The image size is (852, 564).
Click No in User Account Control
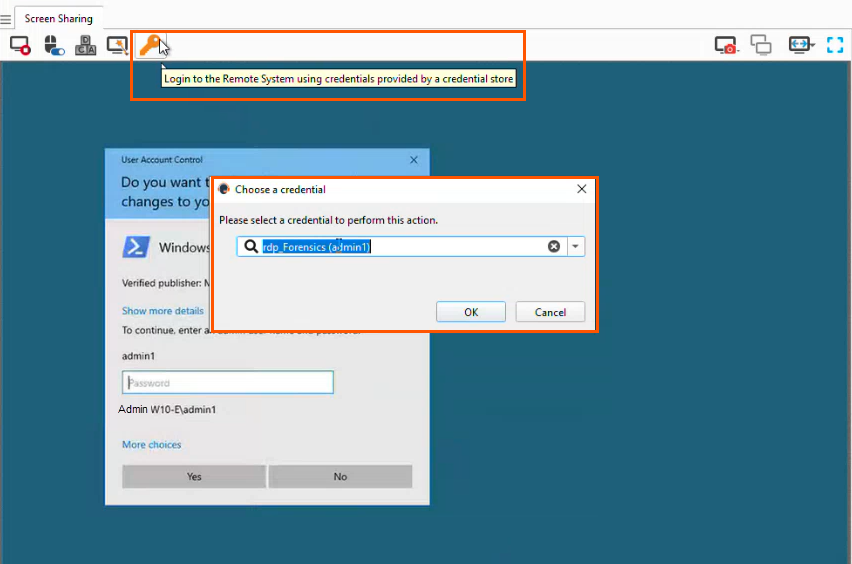tap(340, 477)
